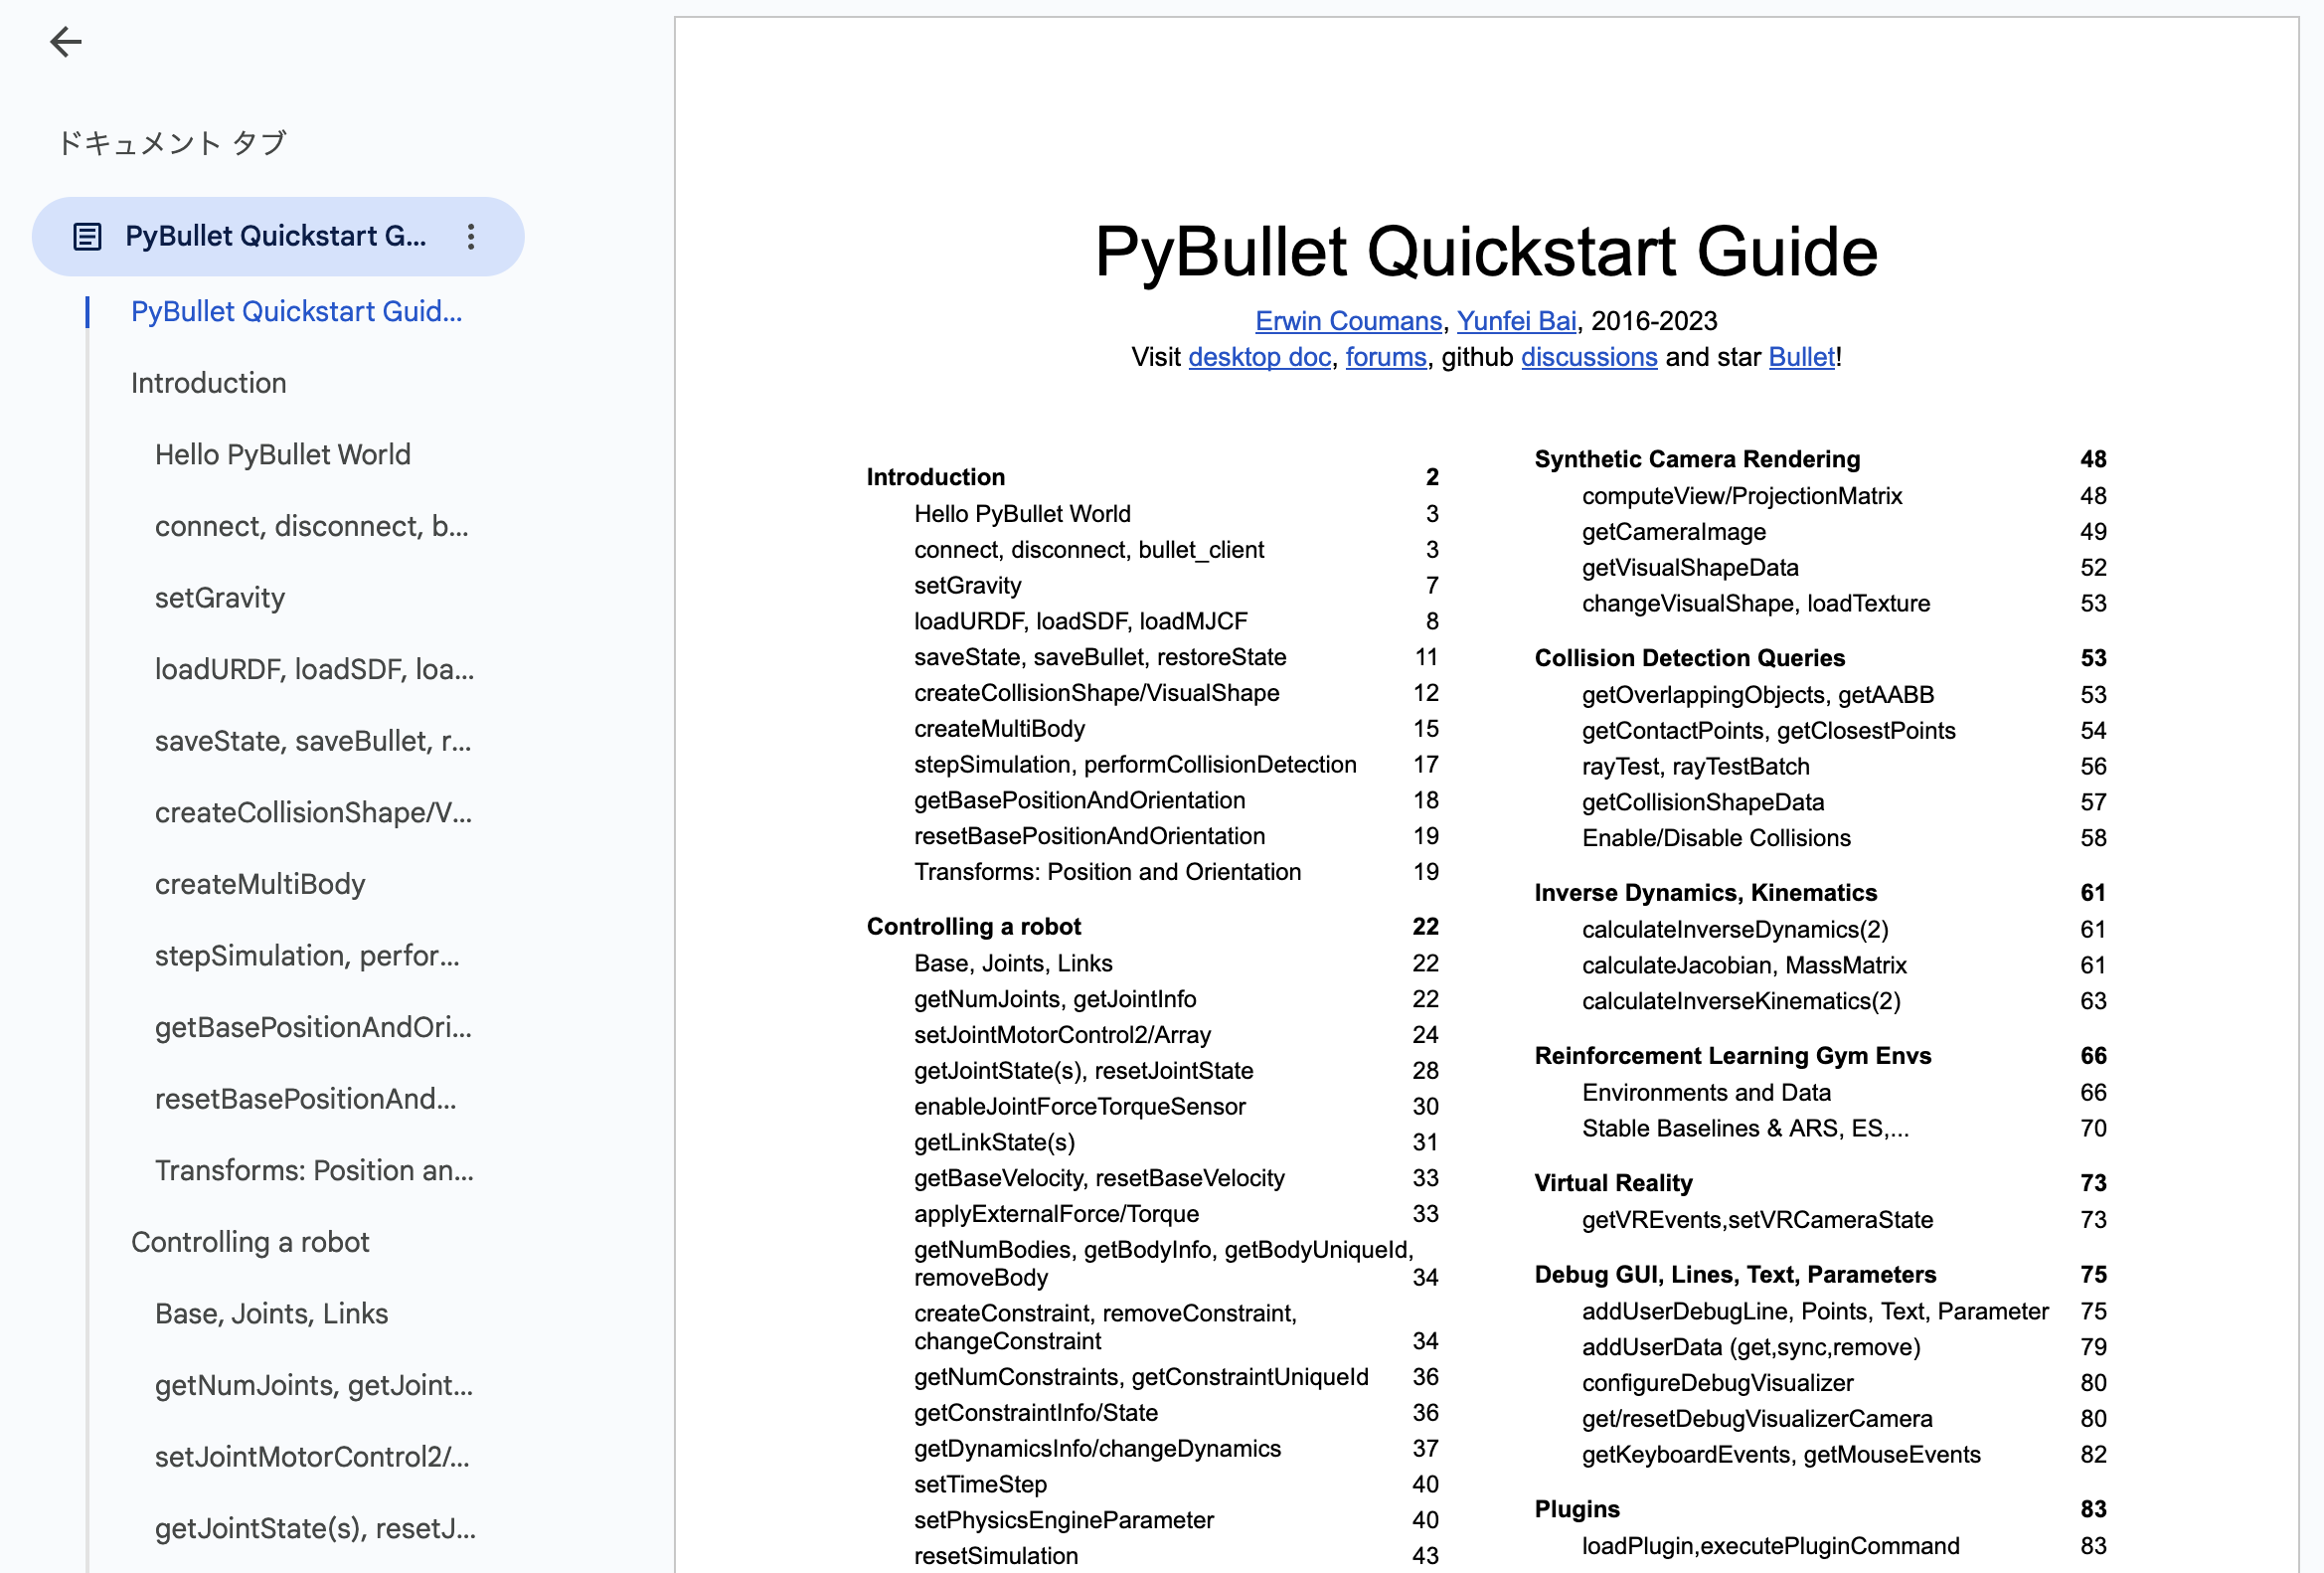Screen dimensions: 2324x1573
Task: Select Base, Joints, Links outline entry
Action: [271, 1313]
